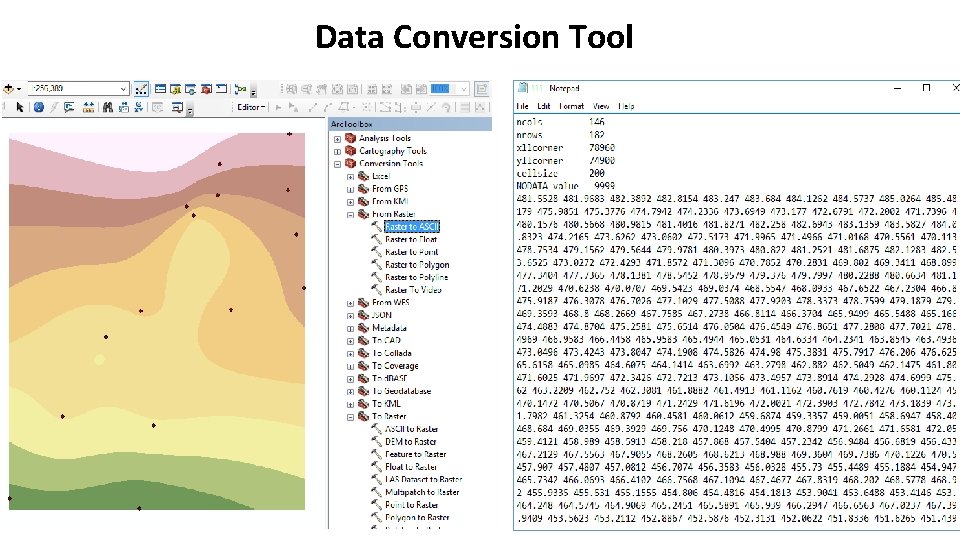
Task: Open the Editor dropdown menu
Action: (x=251, y=107)
